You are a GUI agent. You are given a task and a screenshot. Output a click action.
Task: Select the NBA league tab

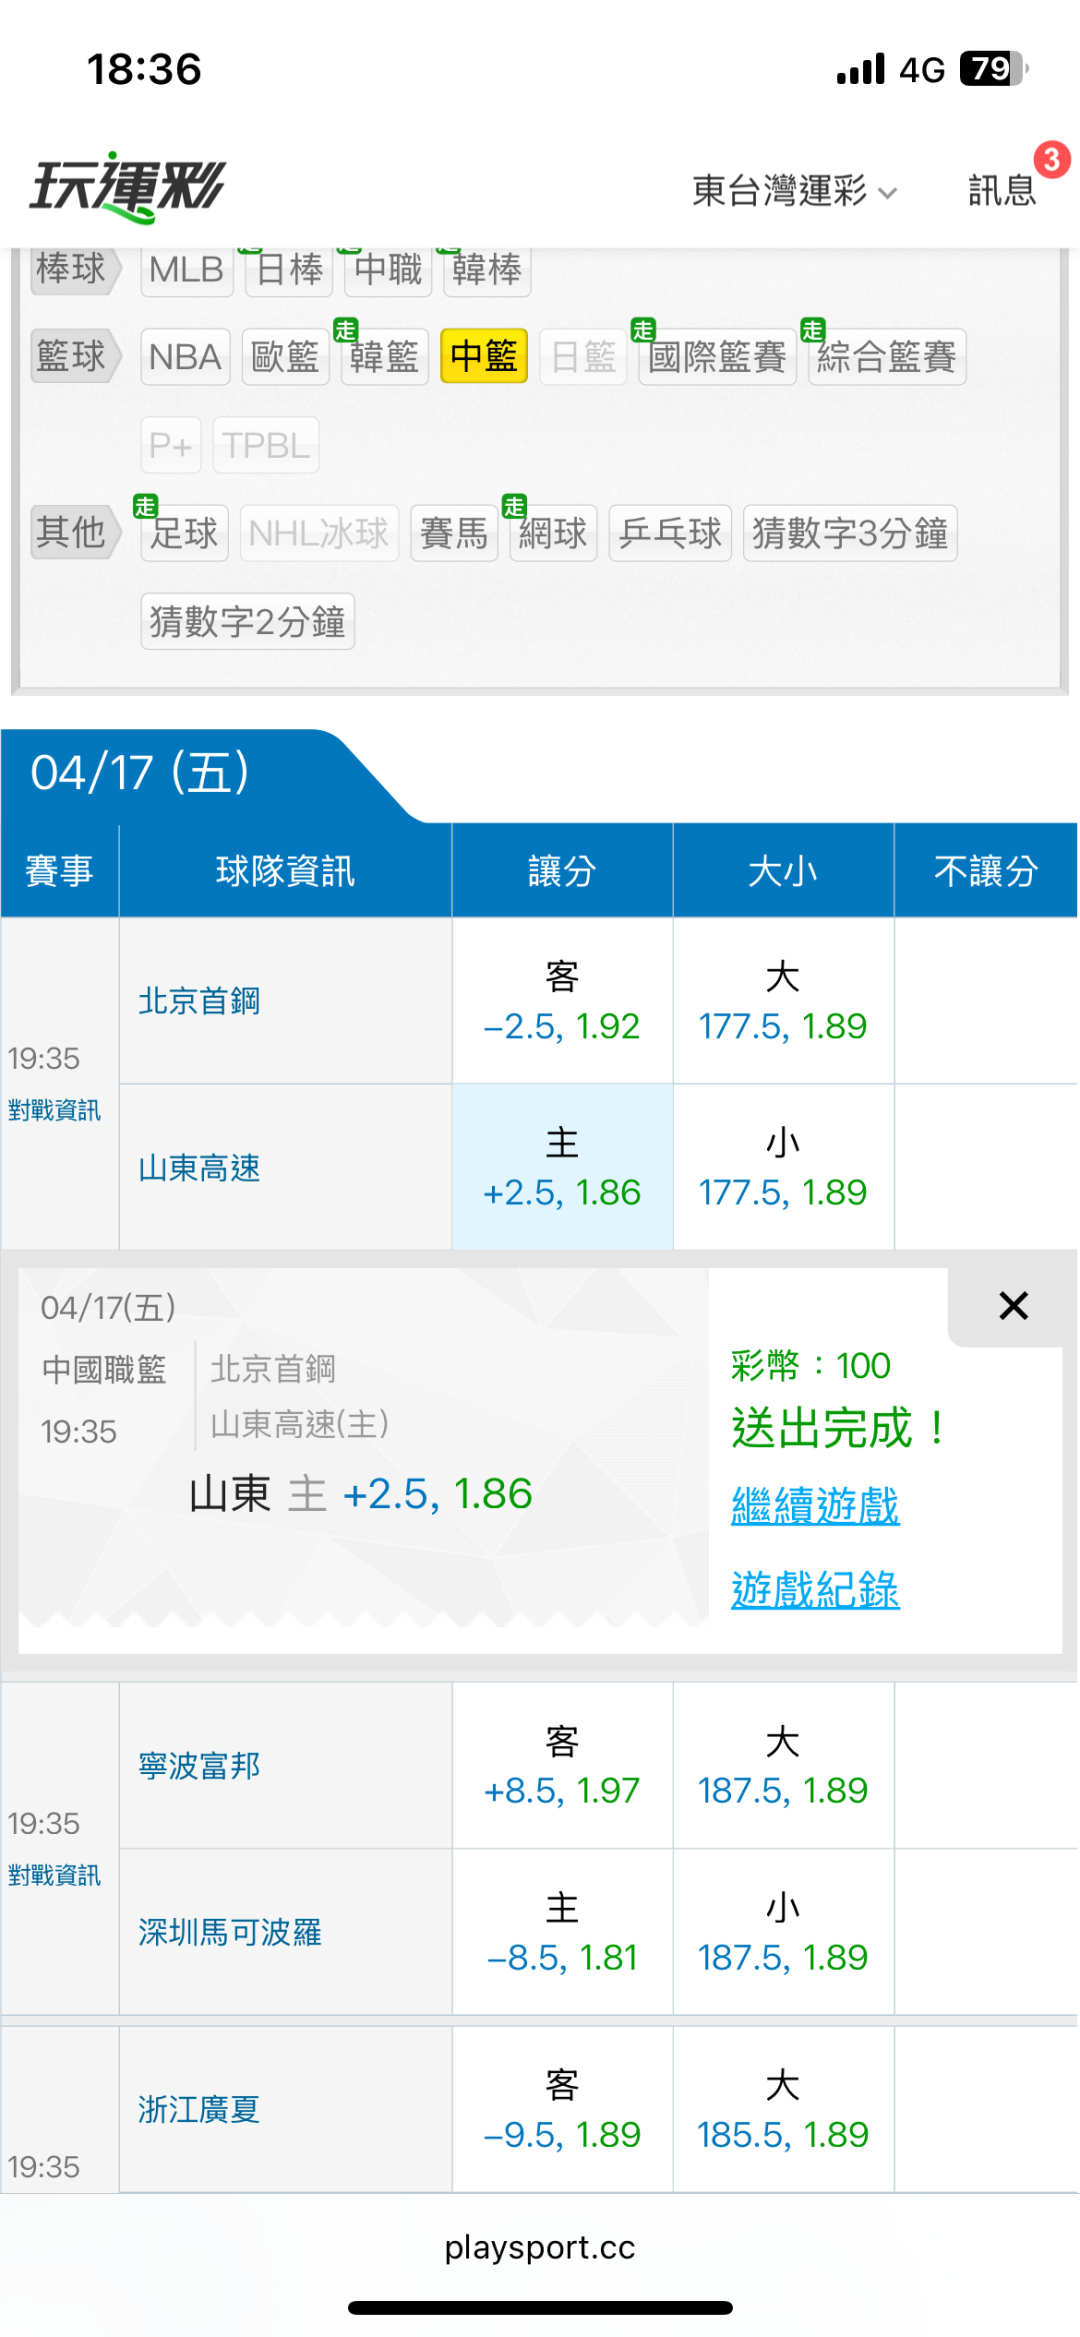click(x=185, y=357)
